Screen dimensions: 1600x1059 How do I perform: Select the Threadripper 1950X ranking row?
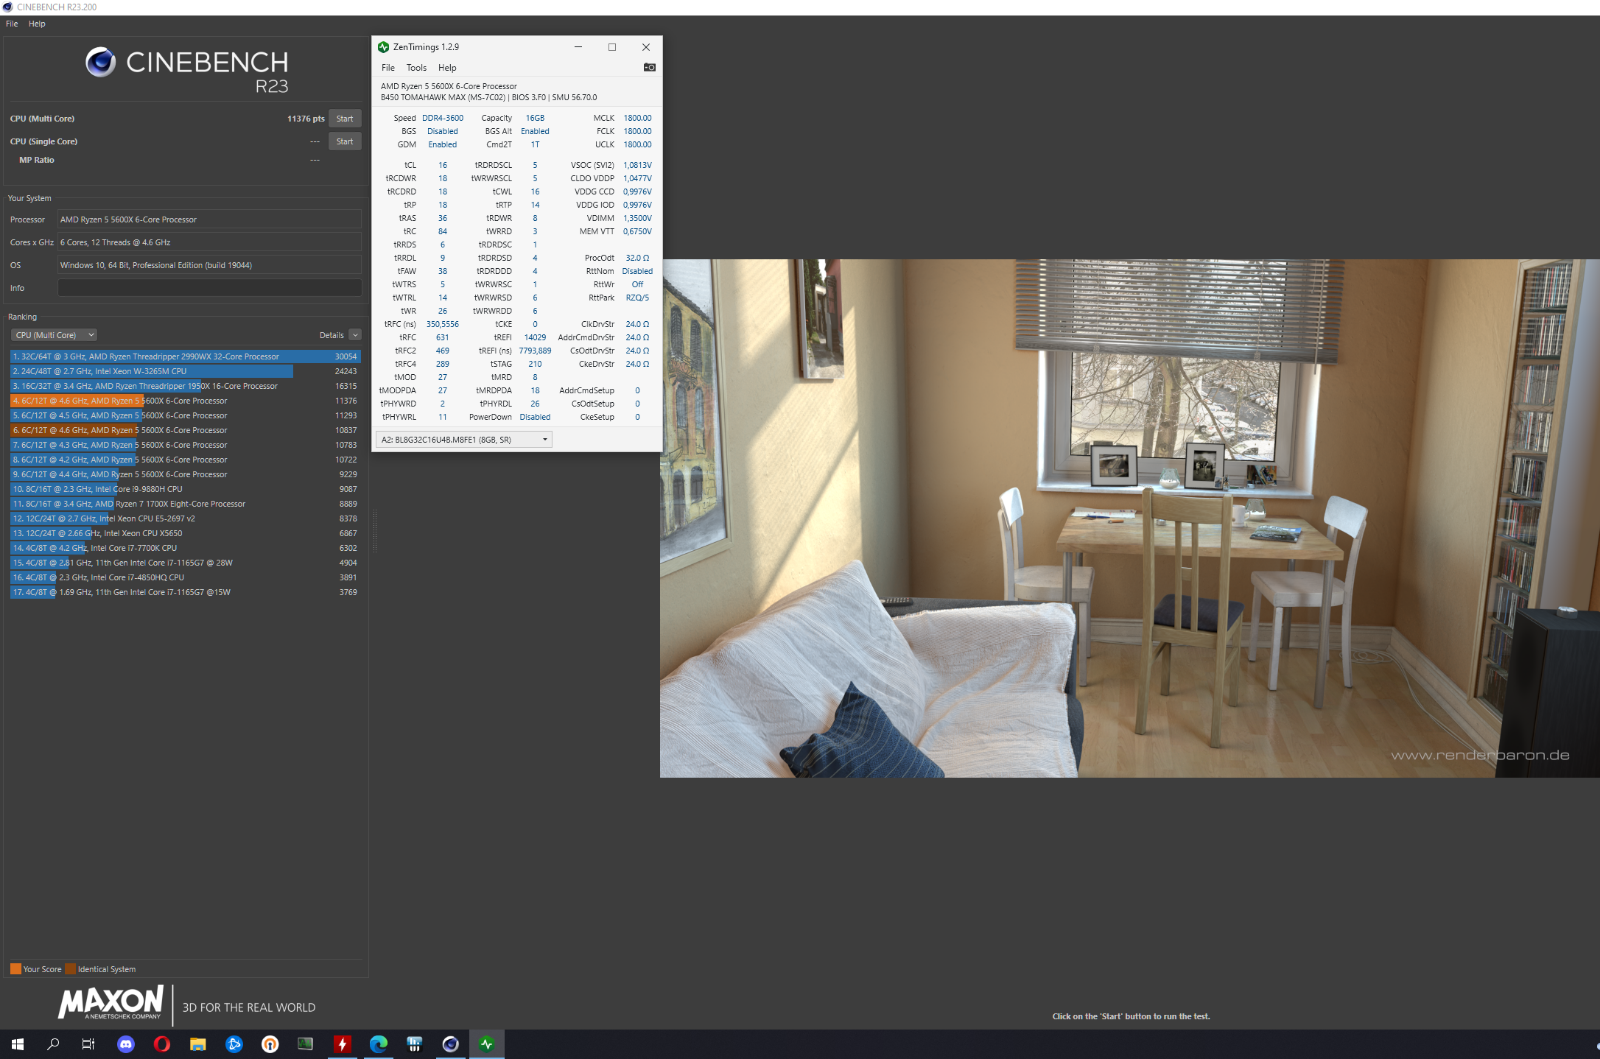click(x=185, y=386)
